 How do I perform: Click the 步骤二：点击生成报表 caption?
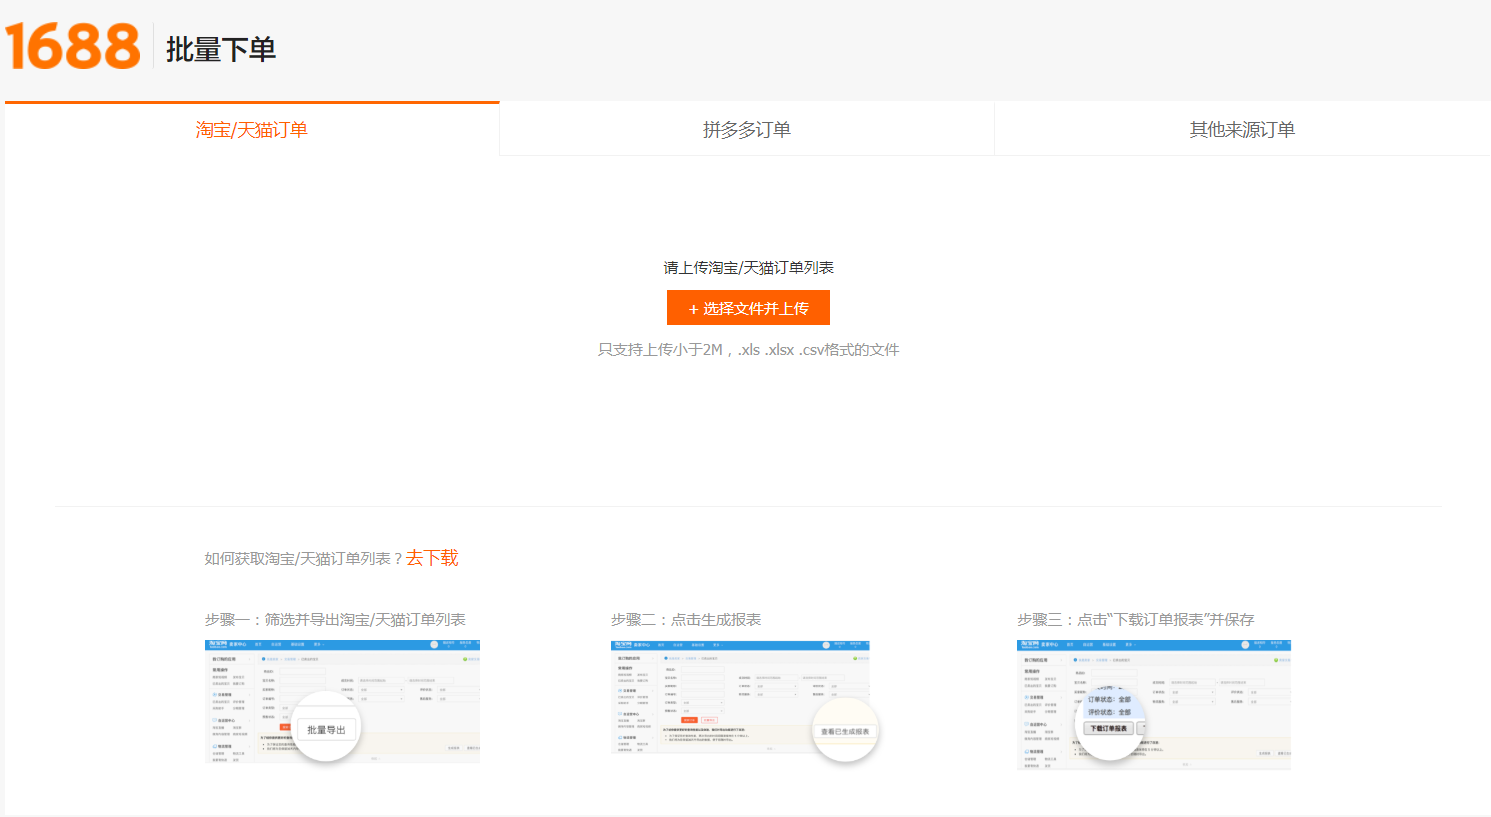(686, 620)
